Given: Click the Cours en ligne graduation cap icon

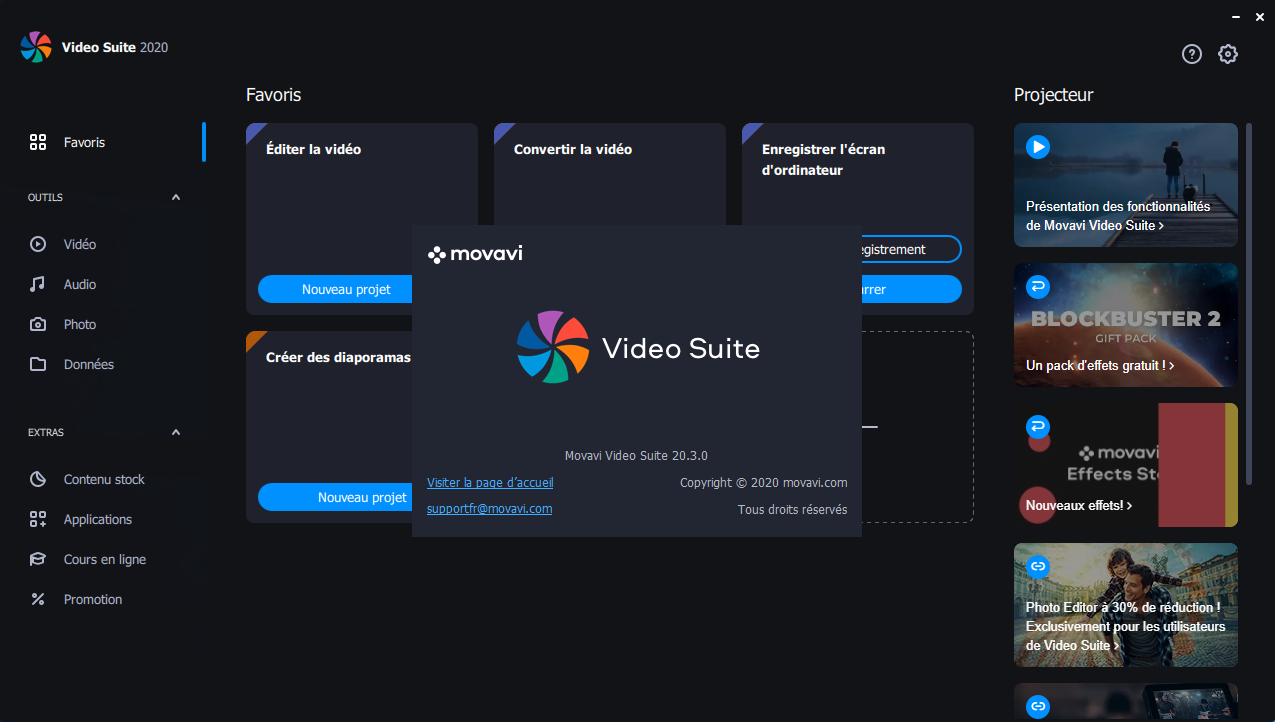Looking at the screenshot, I should pyautogui.click(x=38, y=559).
